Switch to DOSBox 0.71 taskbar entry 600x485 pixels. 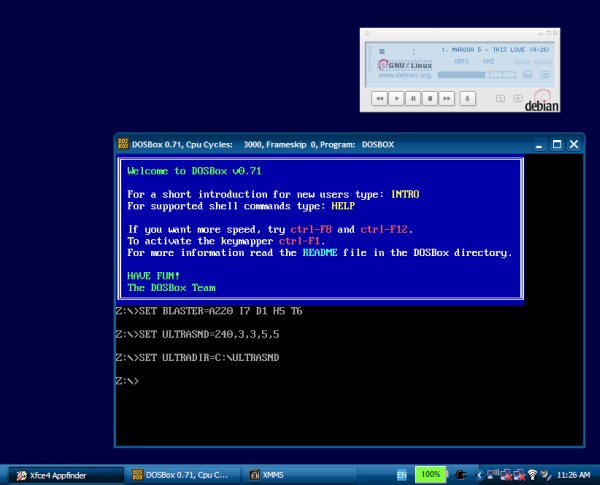pos(184,475)
